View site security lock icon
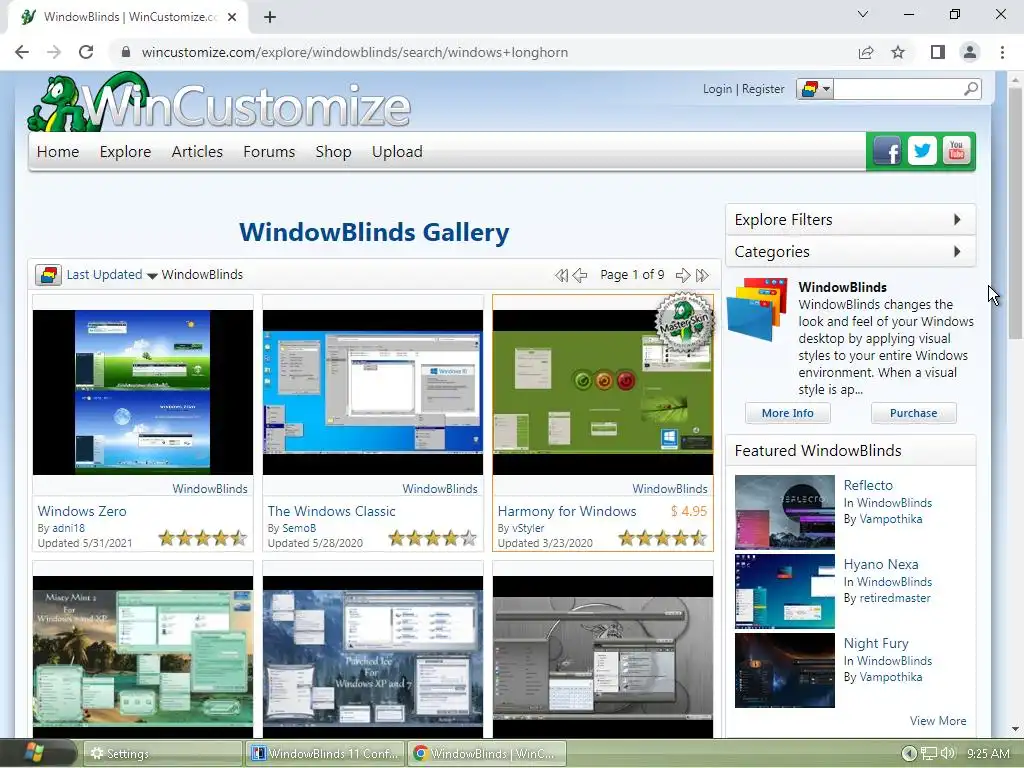 (126, 52)
